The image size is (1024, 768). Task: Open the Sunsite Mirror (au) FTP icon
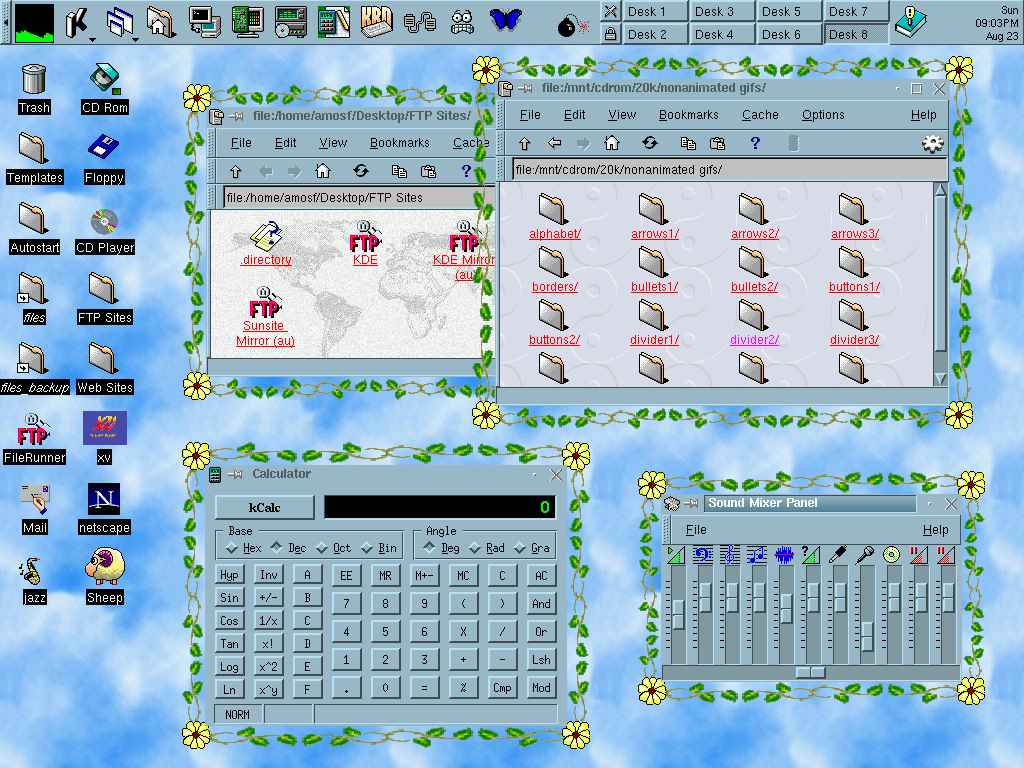click(x=265, y=305)
